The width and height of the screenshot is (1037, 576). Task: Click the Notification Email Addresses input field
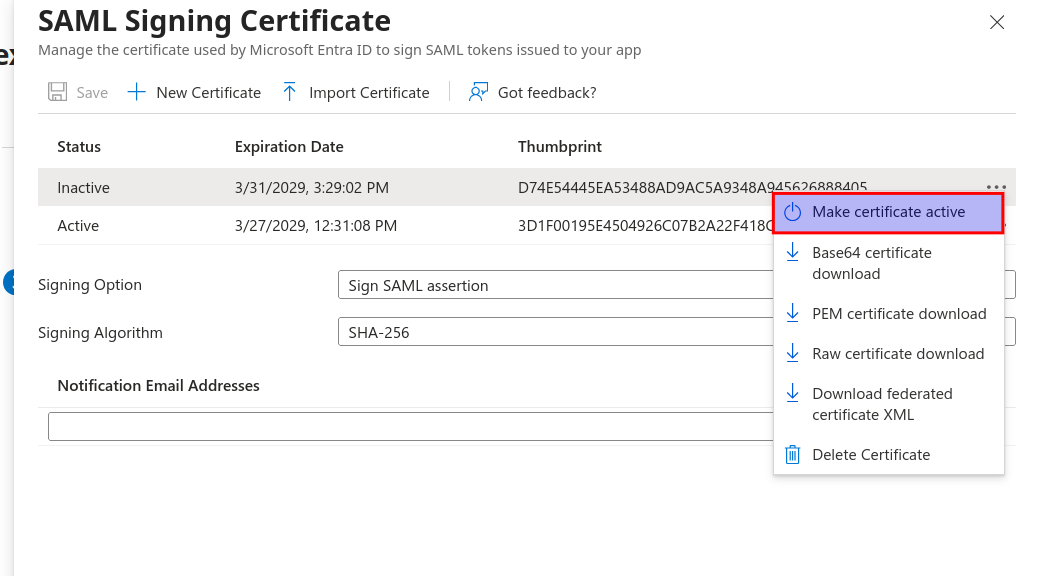(x=400, y=425)
